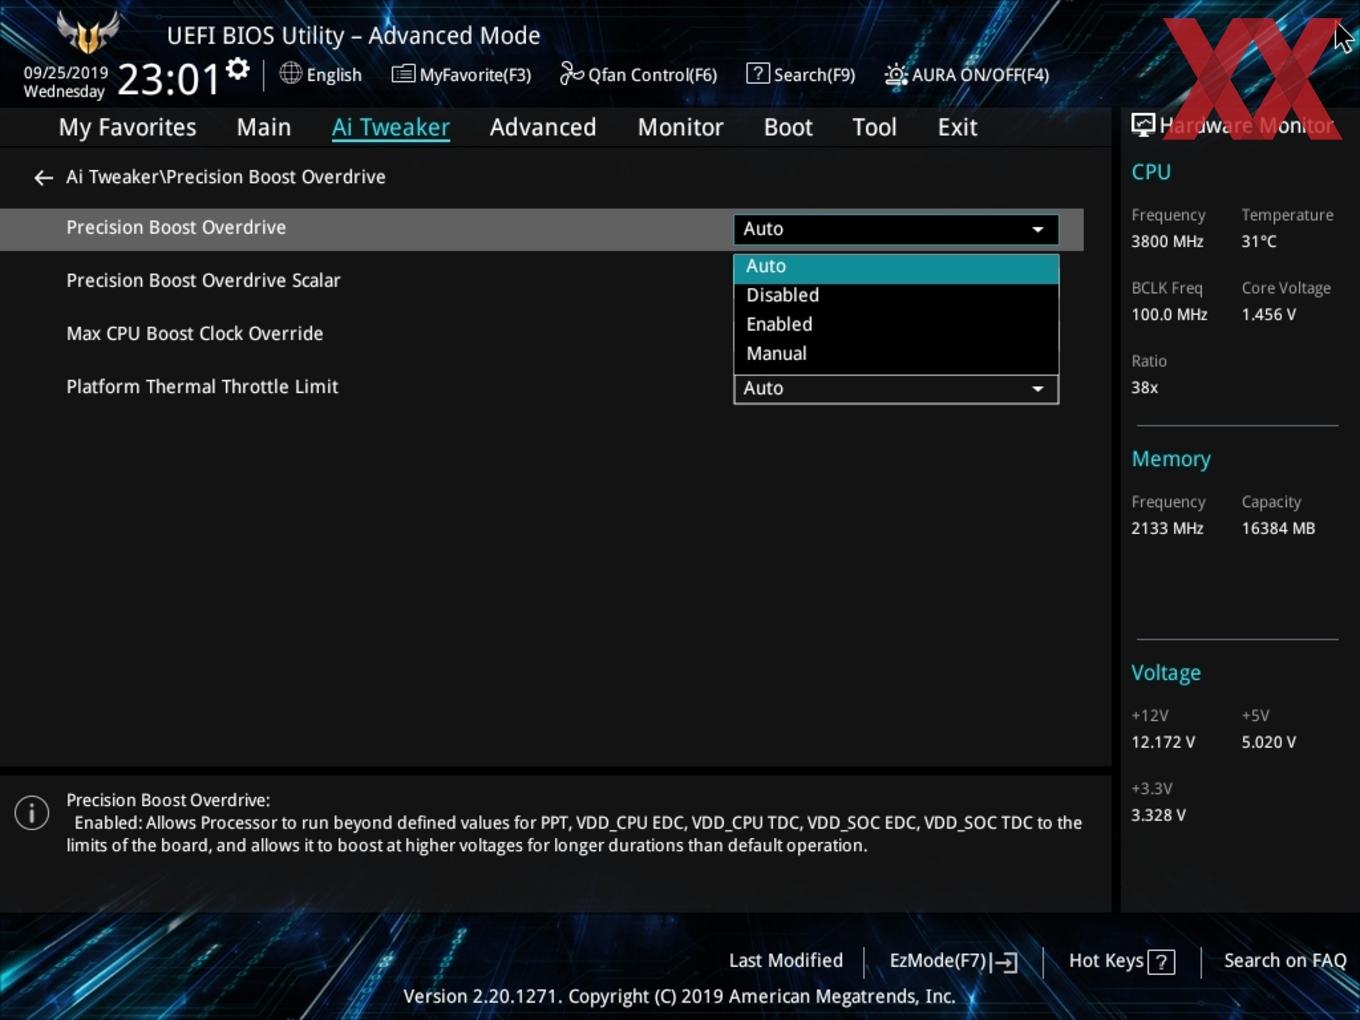This screenshot has width=1360, height=1020.
Task: Click the MyFavorite list icon
Action: tap(403, 74)
